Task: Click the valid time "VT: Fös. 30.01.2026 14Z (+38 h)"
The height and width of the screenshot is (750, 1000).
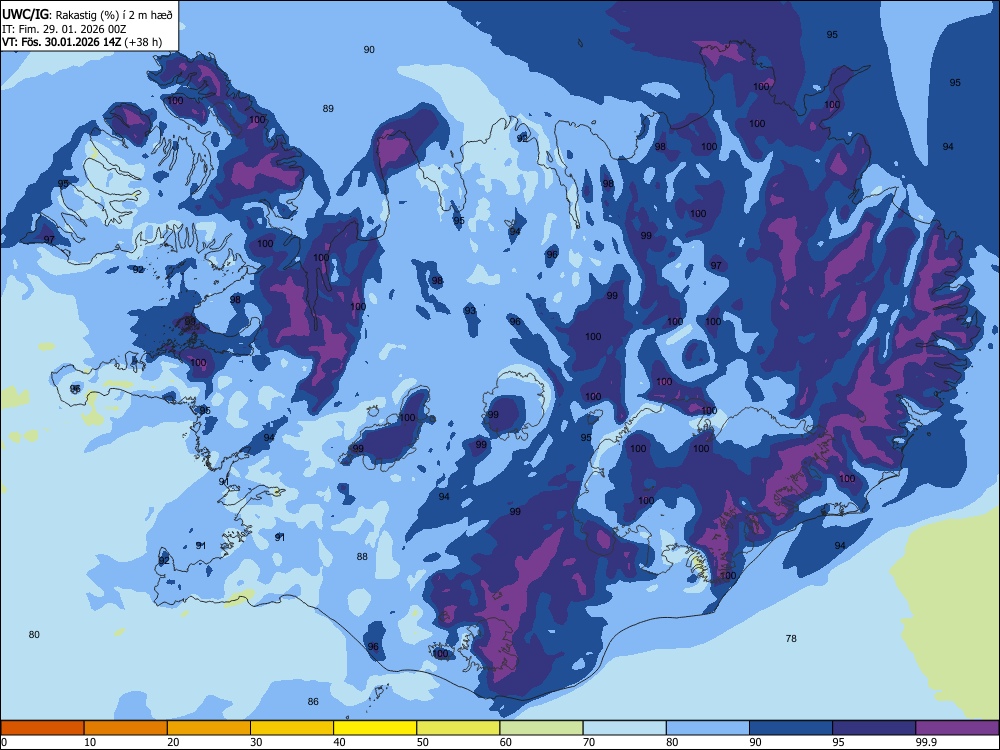Action: point(82,42)
